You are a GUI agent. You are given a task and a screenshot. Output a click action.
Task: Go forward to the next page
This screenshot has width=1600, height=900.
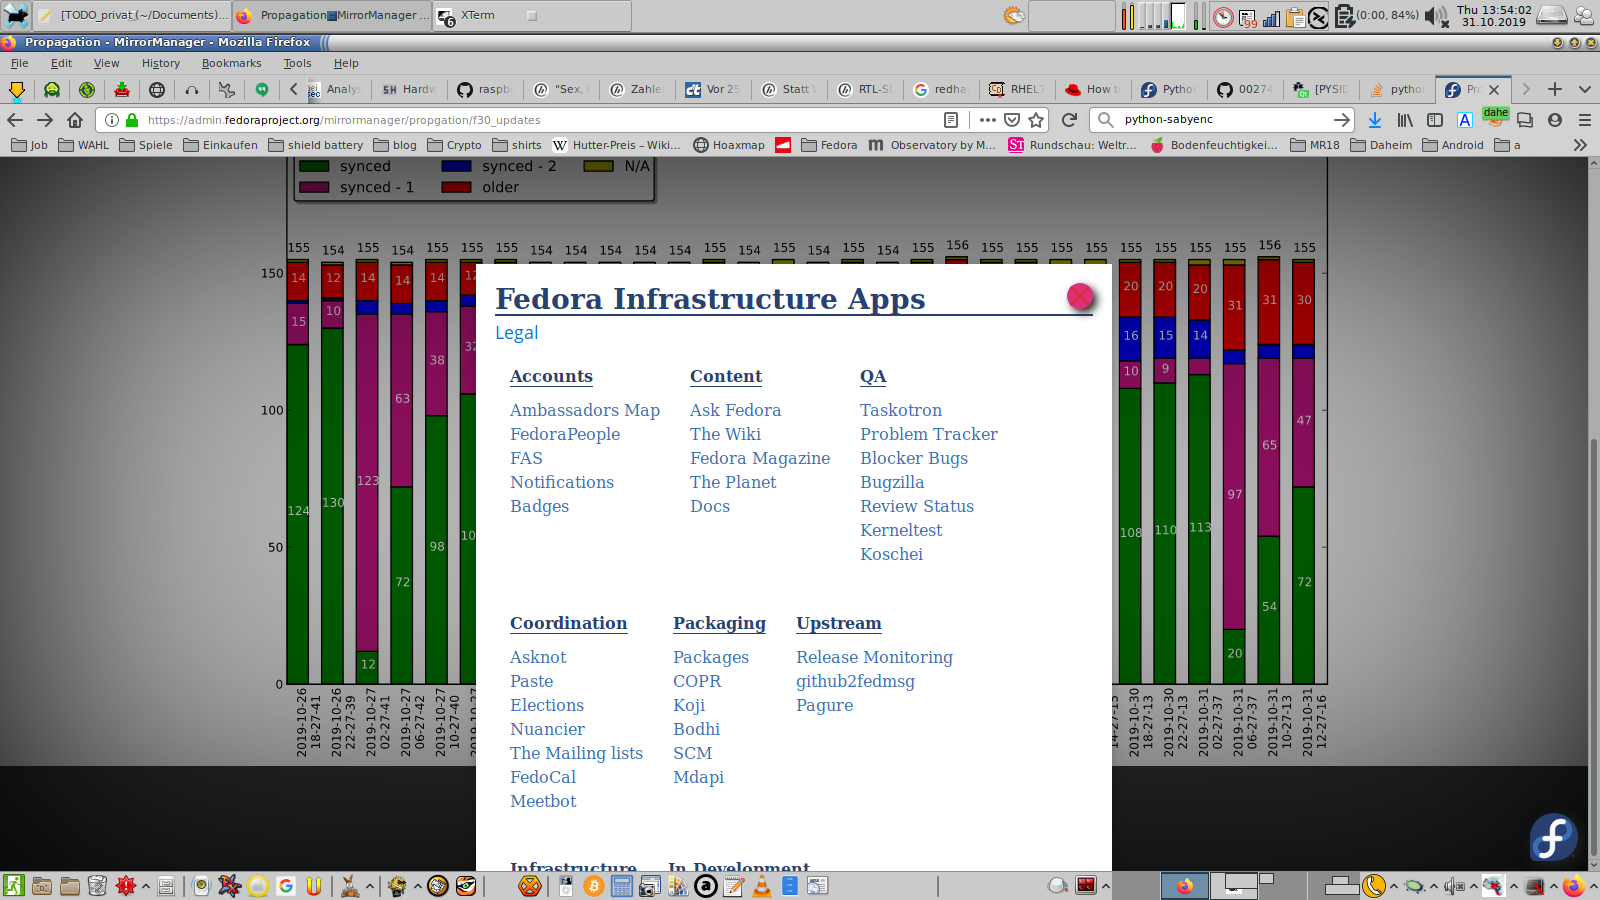pos(45,120)
